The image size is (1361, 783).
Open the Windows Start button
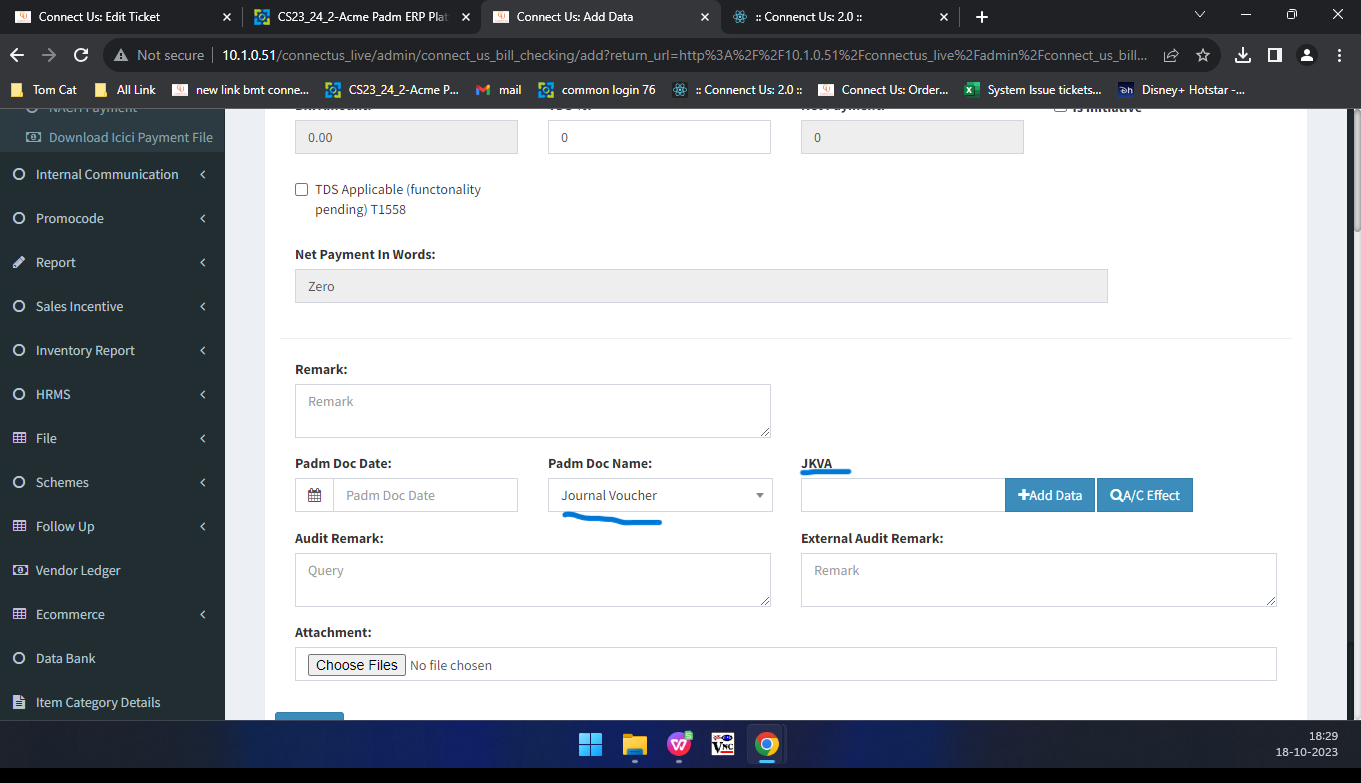click(590, 744)
